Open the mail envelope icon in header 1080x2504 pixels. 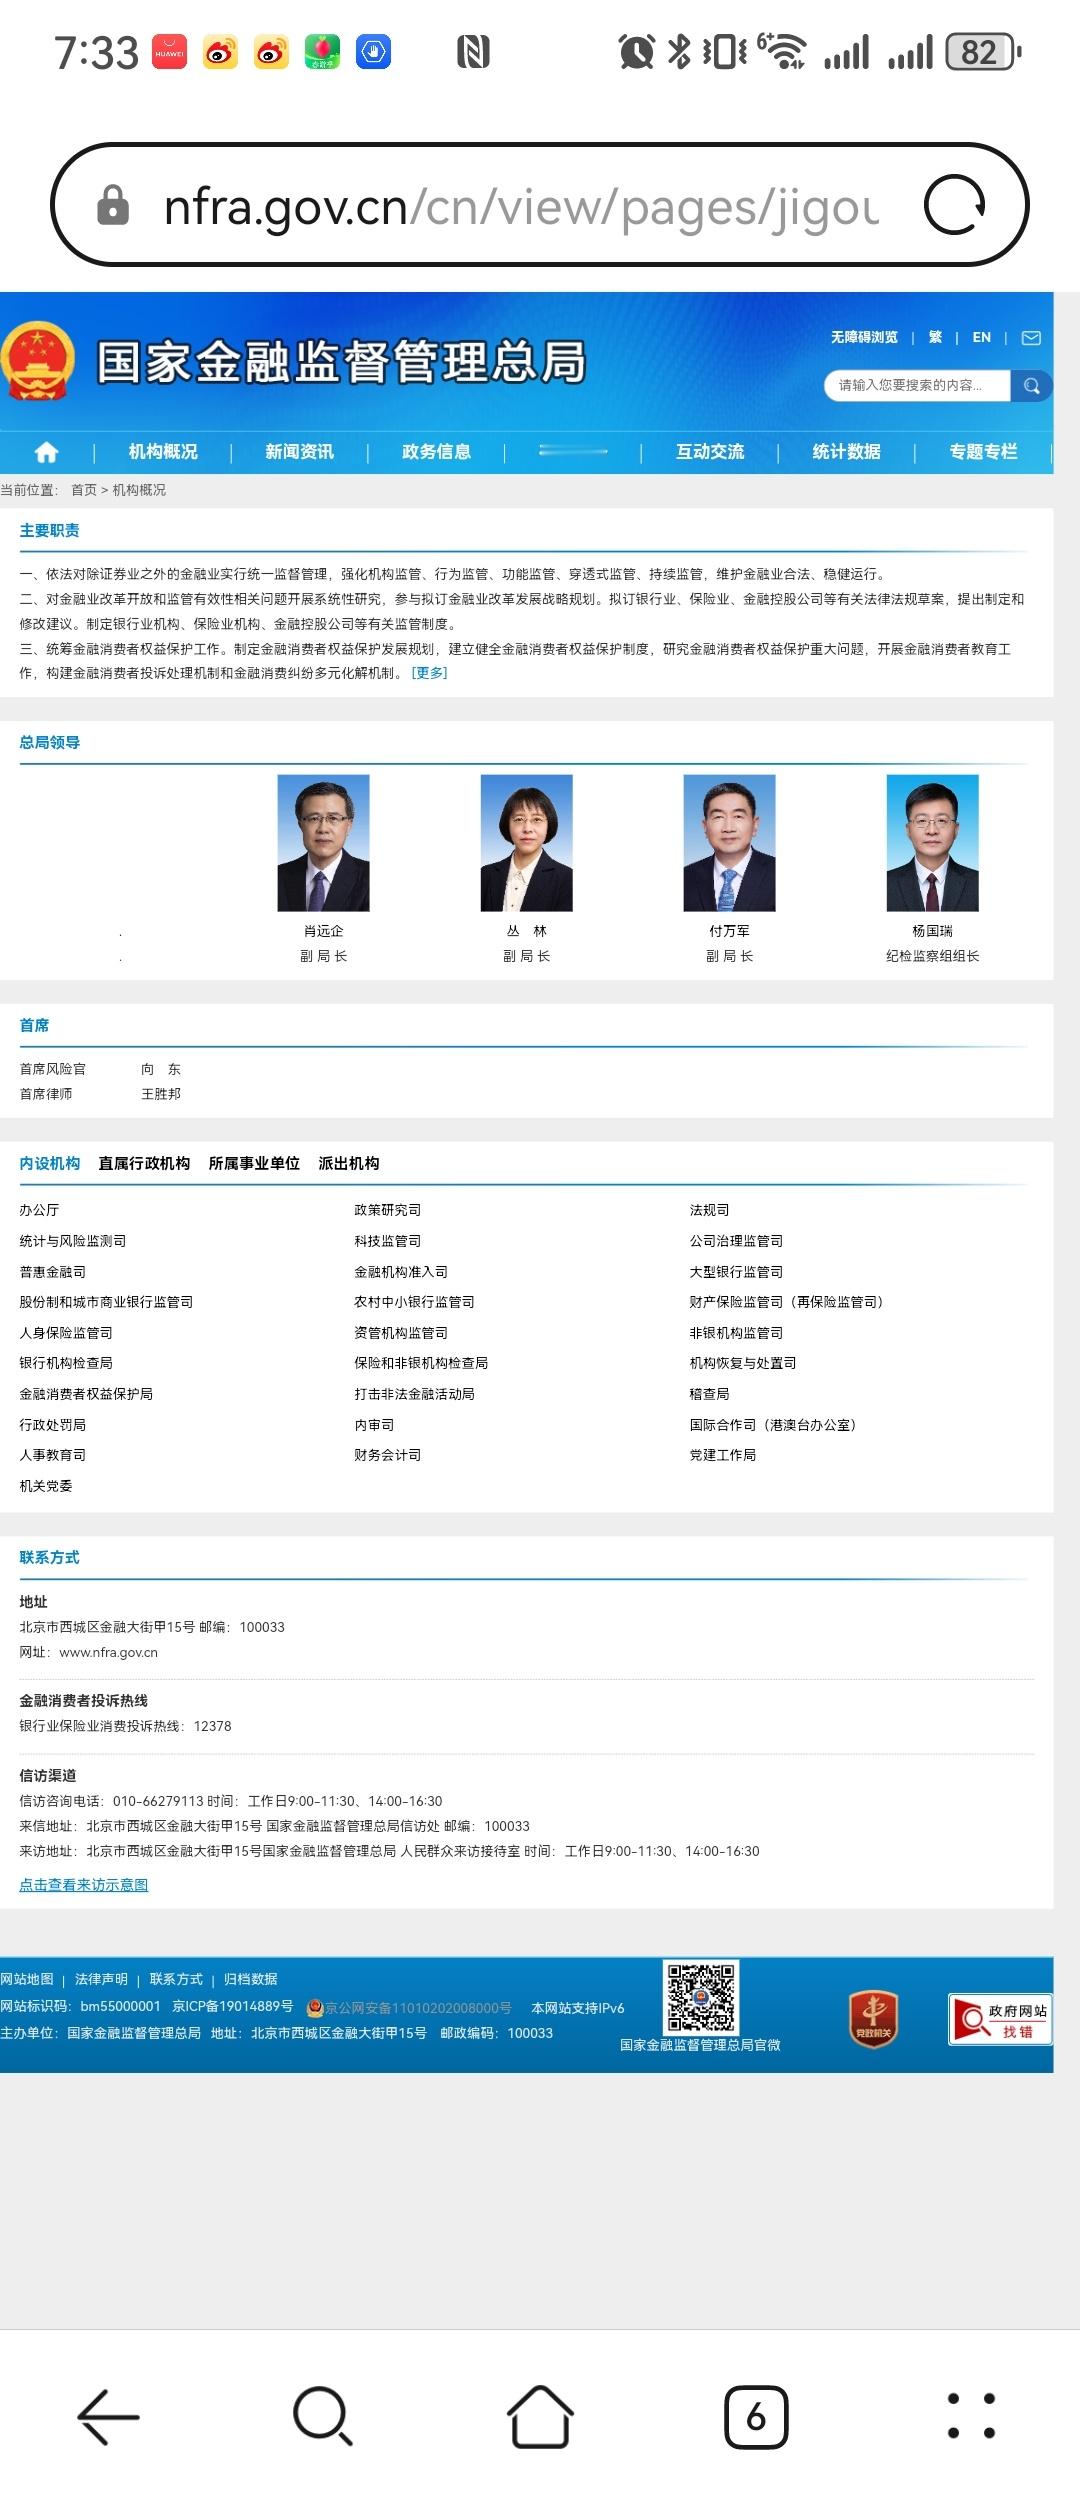(x=1031, y=338)
